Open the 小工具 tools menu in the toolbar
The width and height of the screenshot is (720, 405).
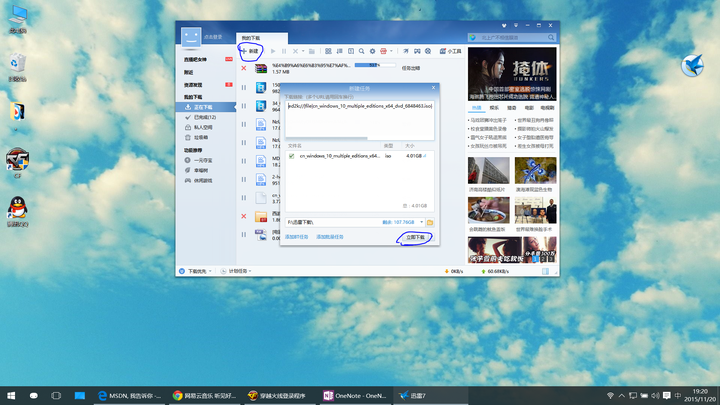[x=450, y=51]
